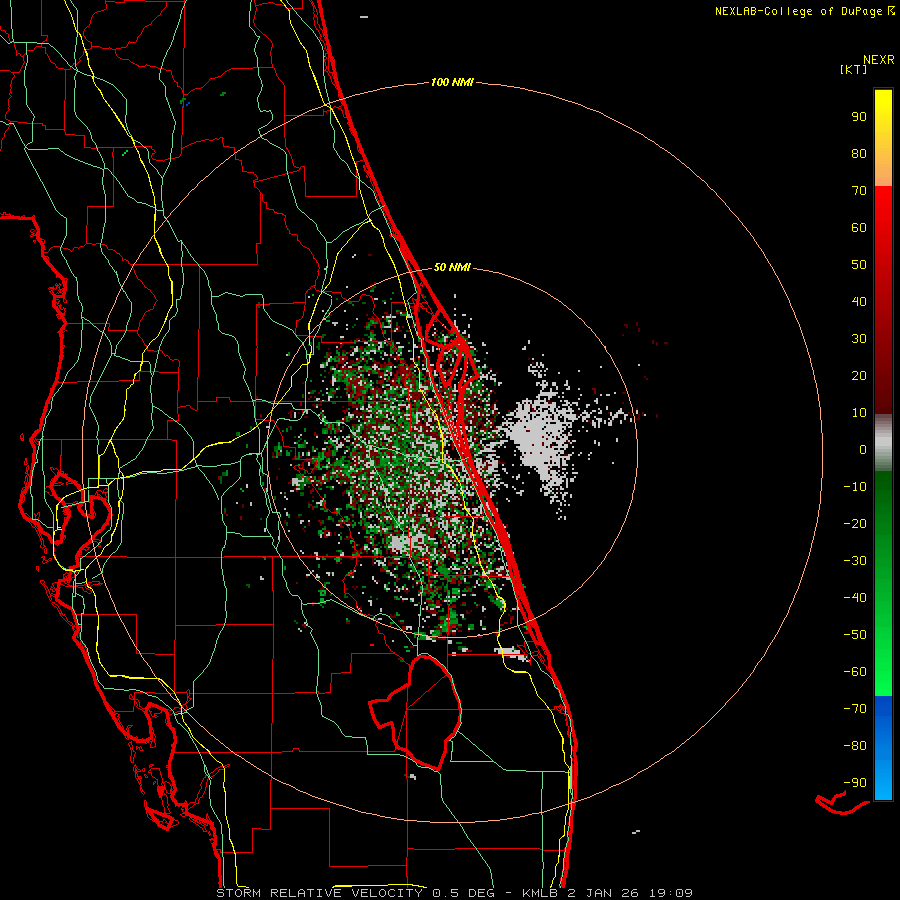Click the 70 value on the velocity scale
This screenshot has height=900, width=900.
859,191
